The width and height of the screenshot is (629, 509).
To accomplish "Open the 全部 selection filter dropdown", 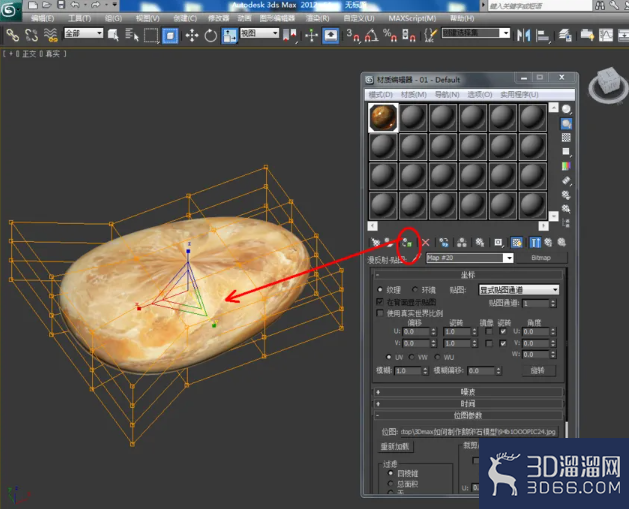I will click(x=83, y=33).
